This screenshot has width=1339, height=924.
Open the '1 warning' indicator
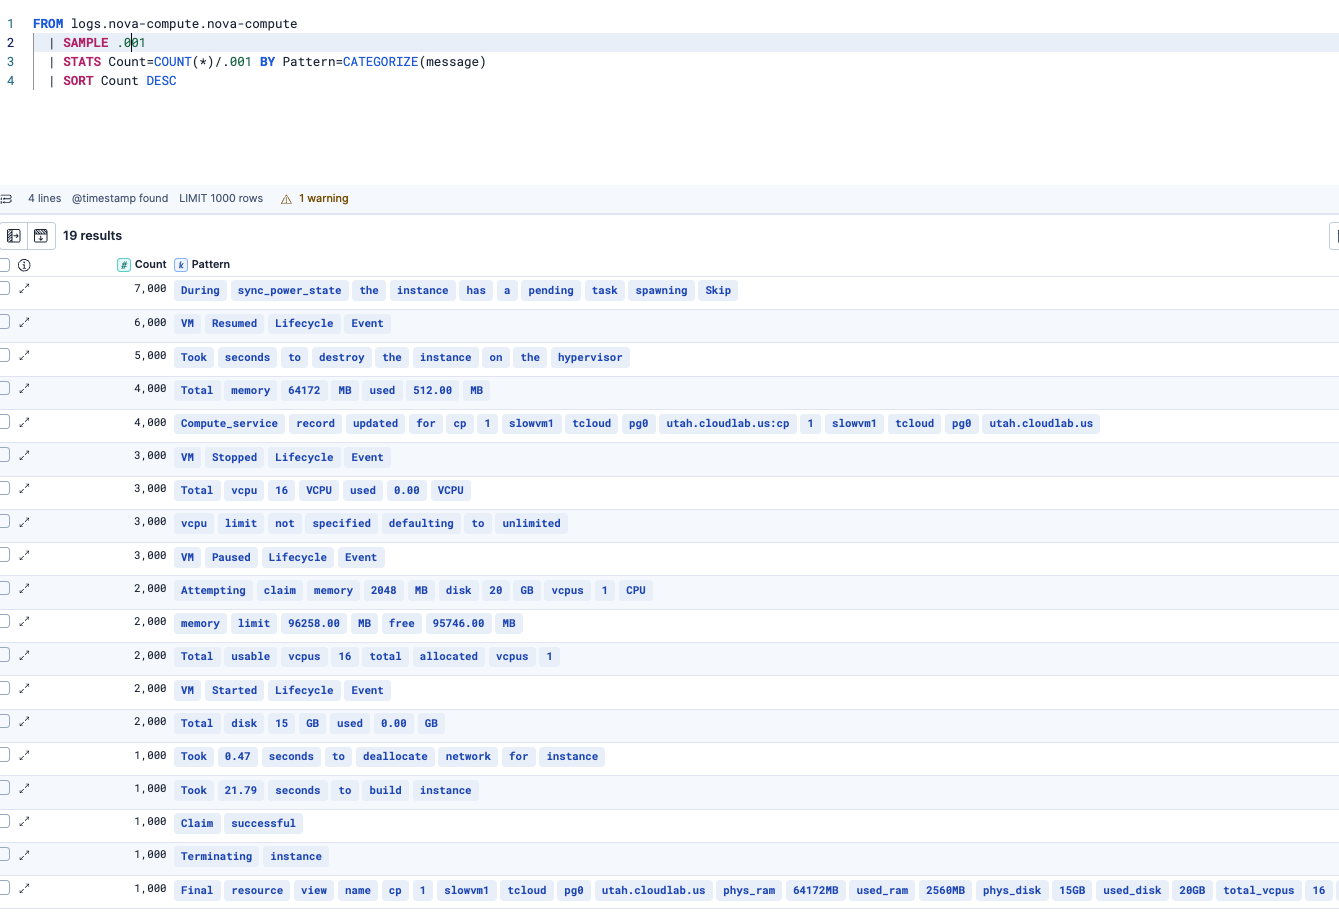pos(315,199)
